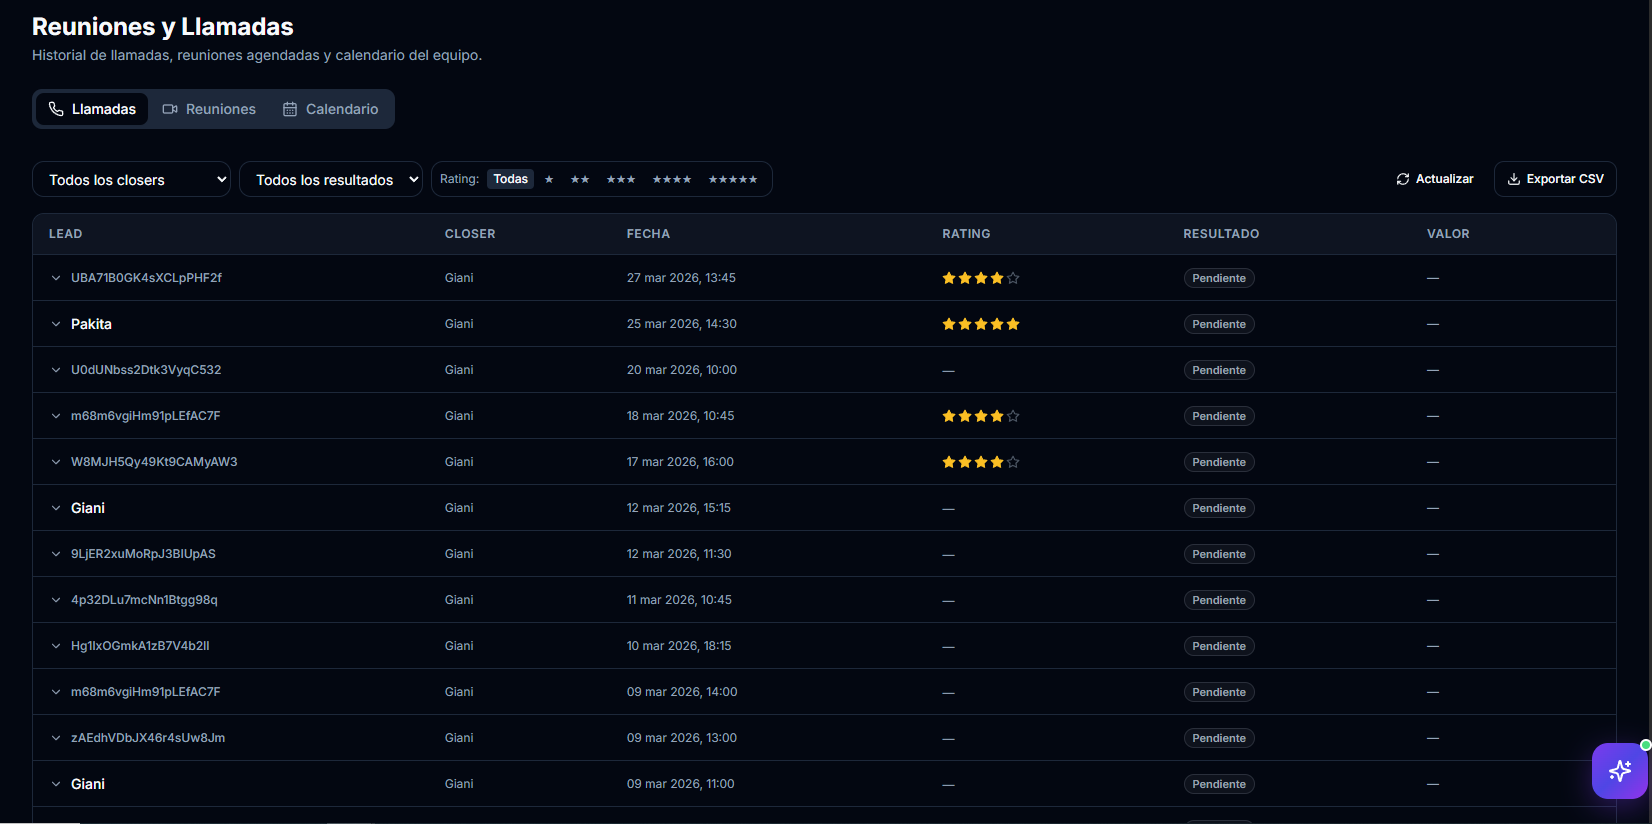Filter calls by three-star rating
Screen dimensions: 1652x824
pos(621,179)
